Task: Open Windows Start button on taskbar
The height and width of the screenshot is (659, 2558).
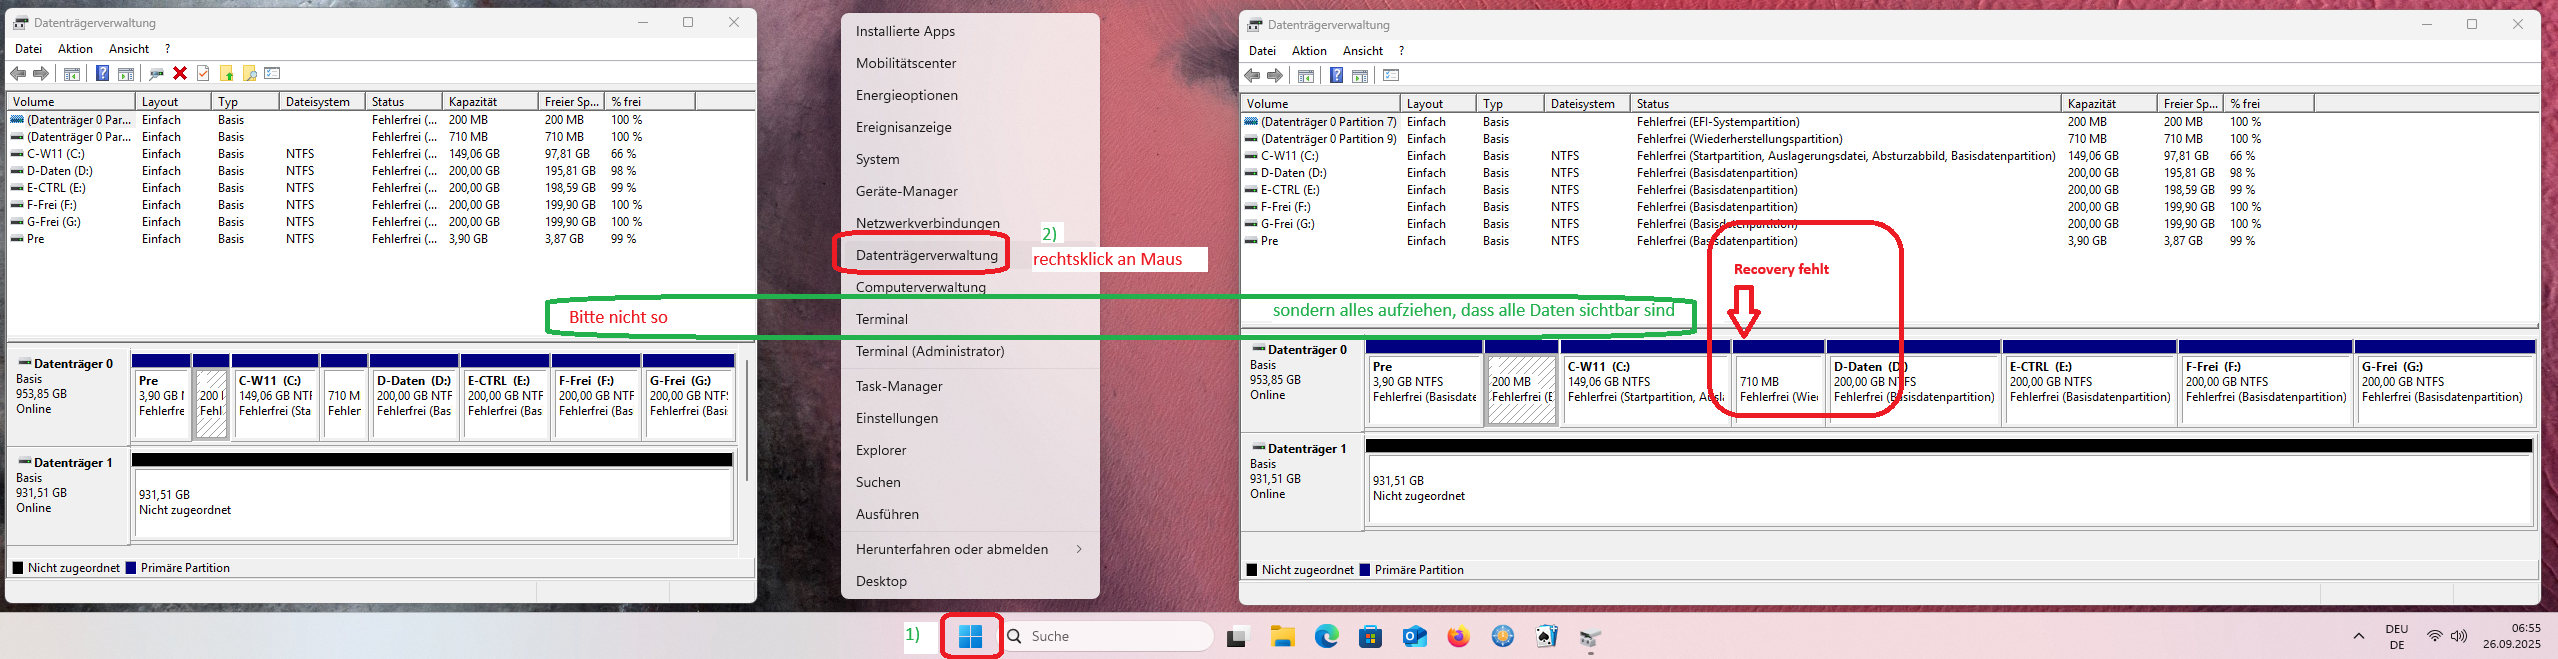Action: click(x=970, y=636)
